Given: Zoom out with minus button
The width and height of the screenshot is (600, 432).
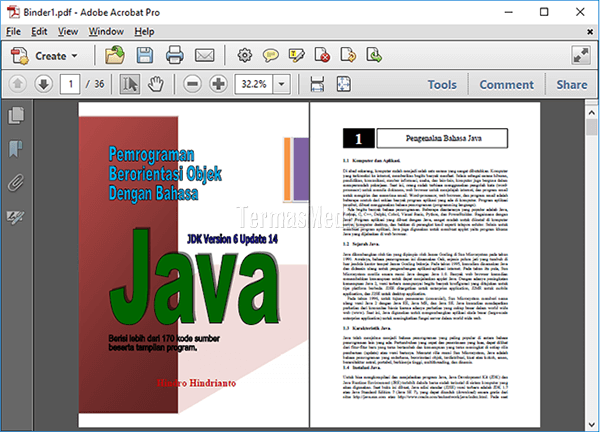Looking at the screenshot, I should coord(192,84).
